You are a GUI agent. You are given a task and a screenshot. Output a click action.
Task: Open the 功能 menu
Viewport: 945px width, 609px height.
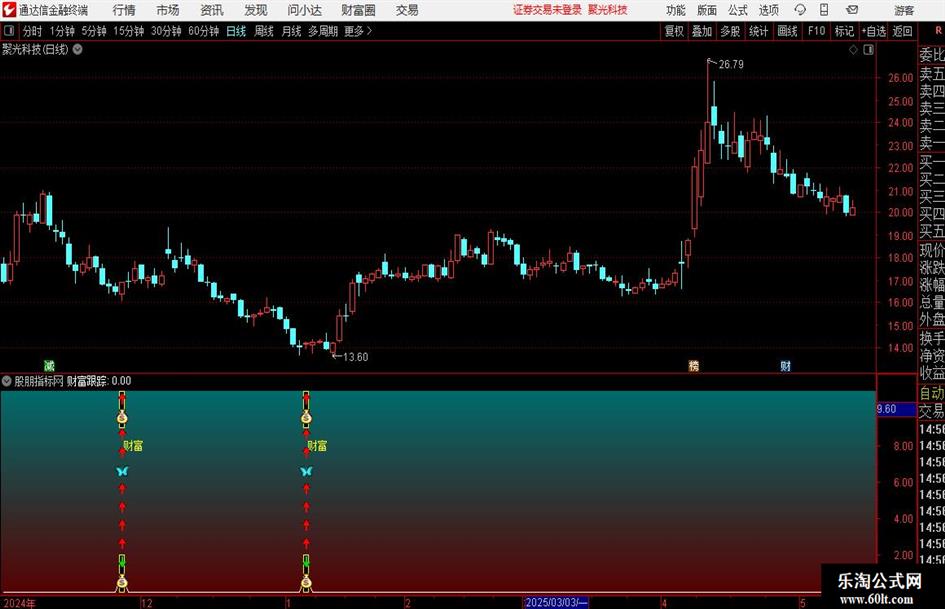point(676,10)
